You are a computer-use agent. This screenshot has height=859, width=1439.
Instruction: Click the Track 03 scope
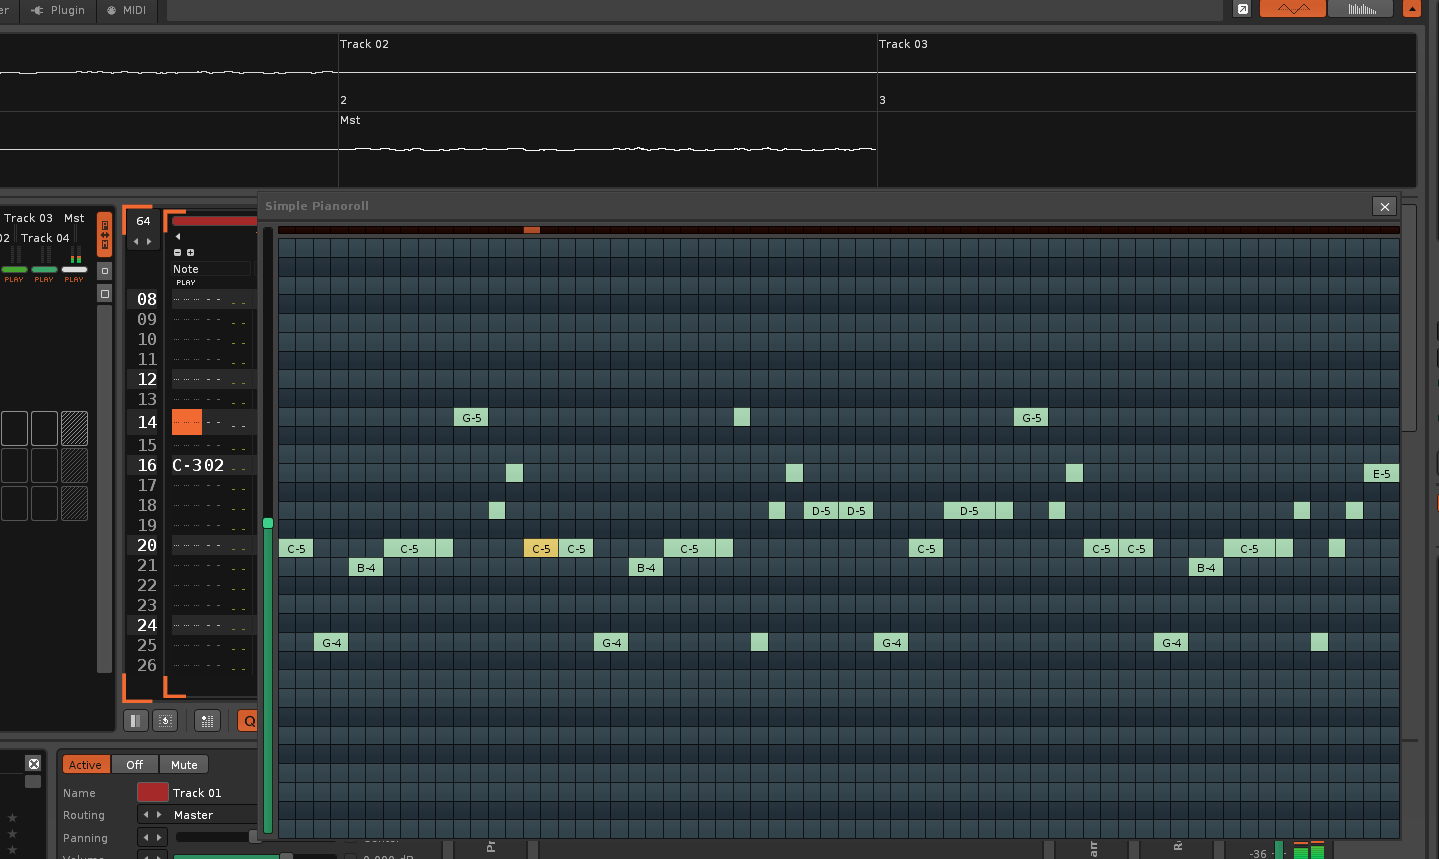point(1147,73)
